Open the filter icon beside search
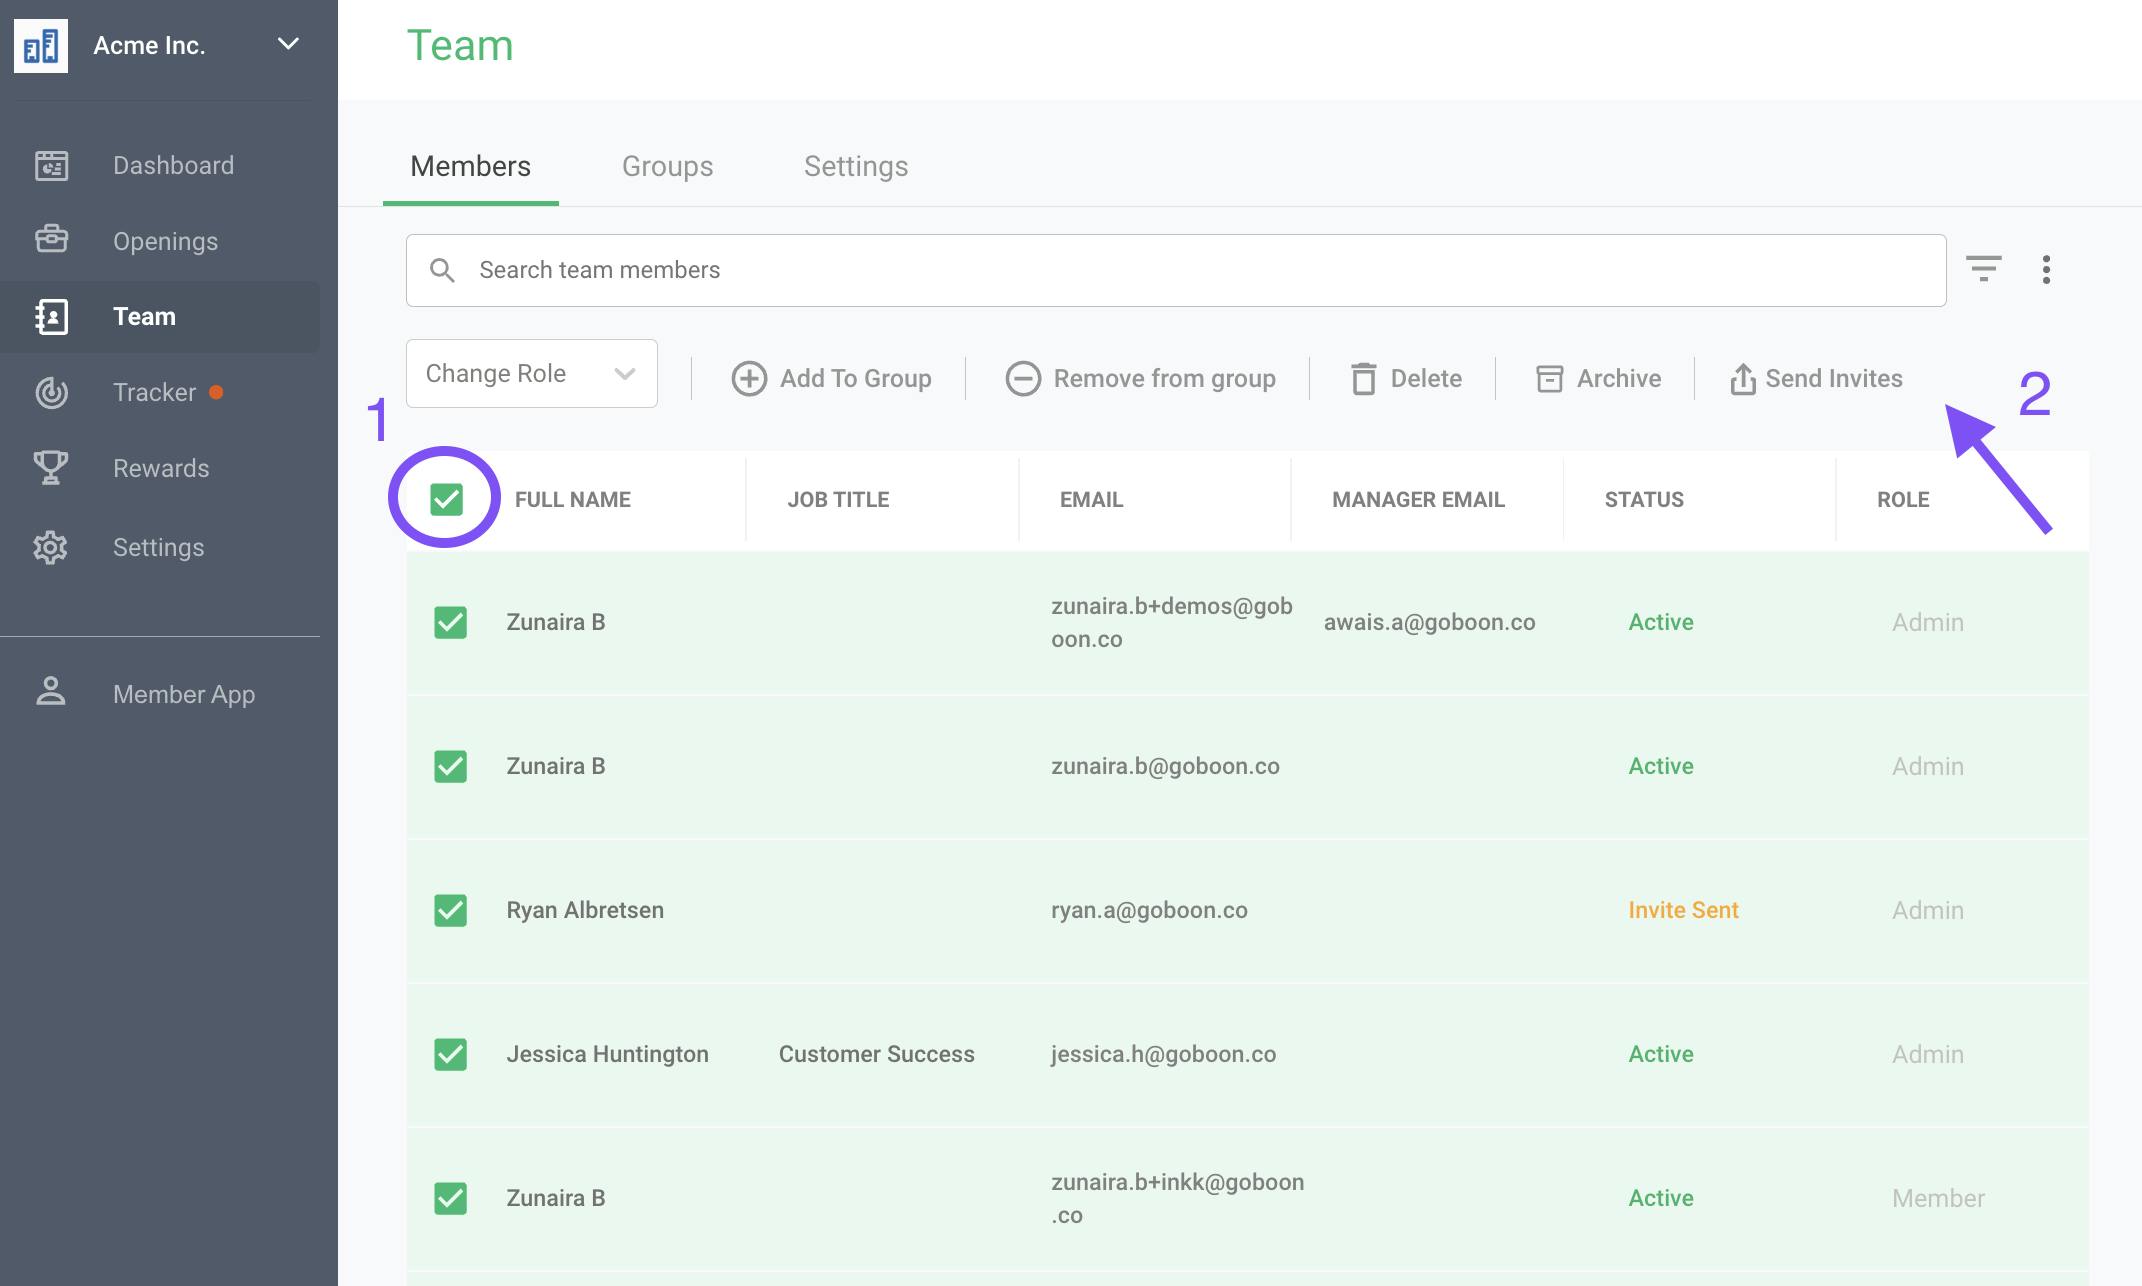This screenshot has width=2142, height=1286. click(1984, 268)
